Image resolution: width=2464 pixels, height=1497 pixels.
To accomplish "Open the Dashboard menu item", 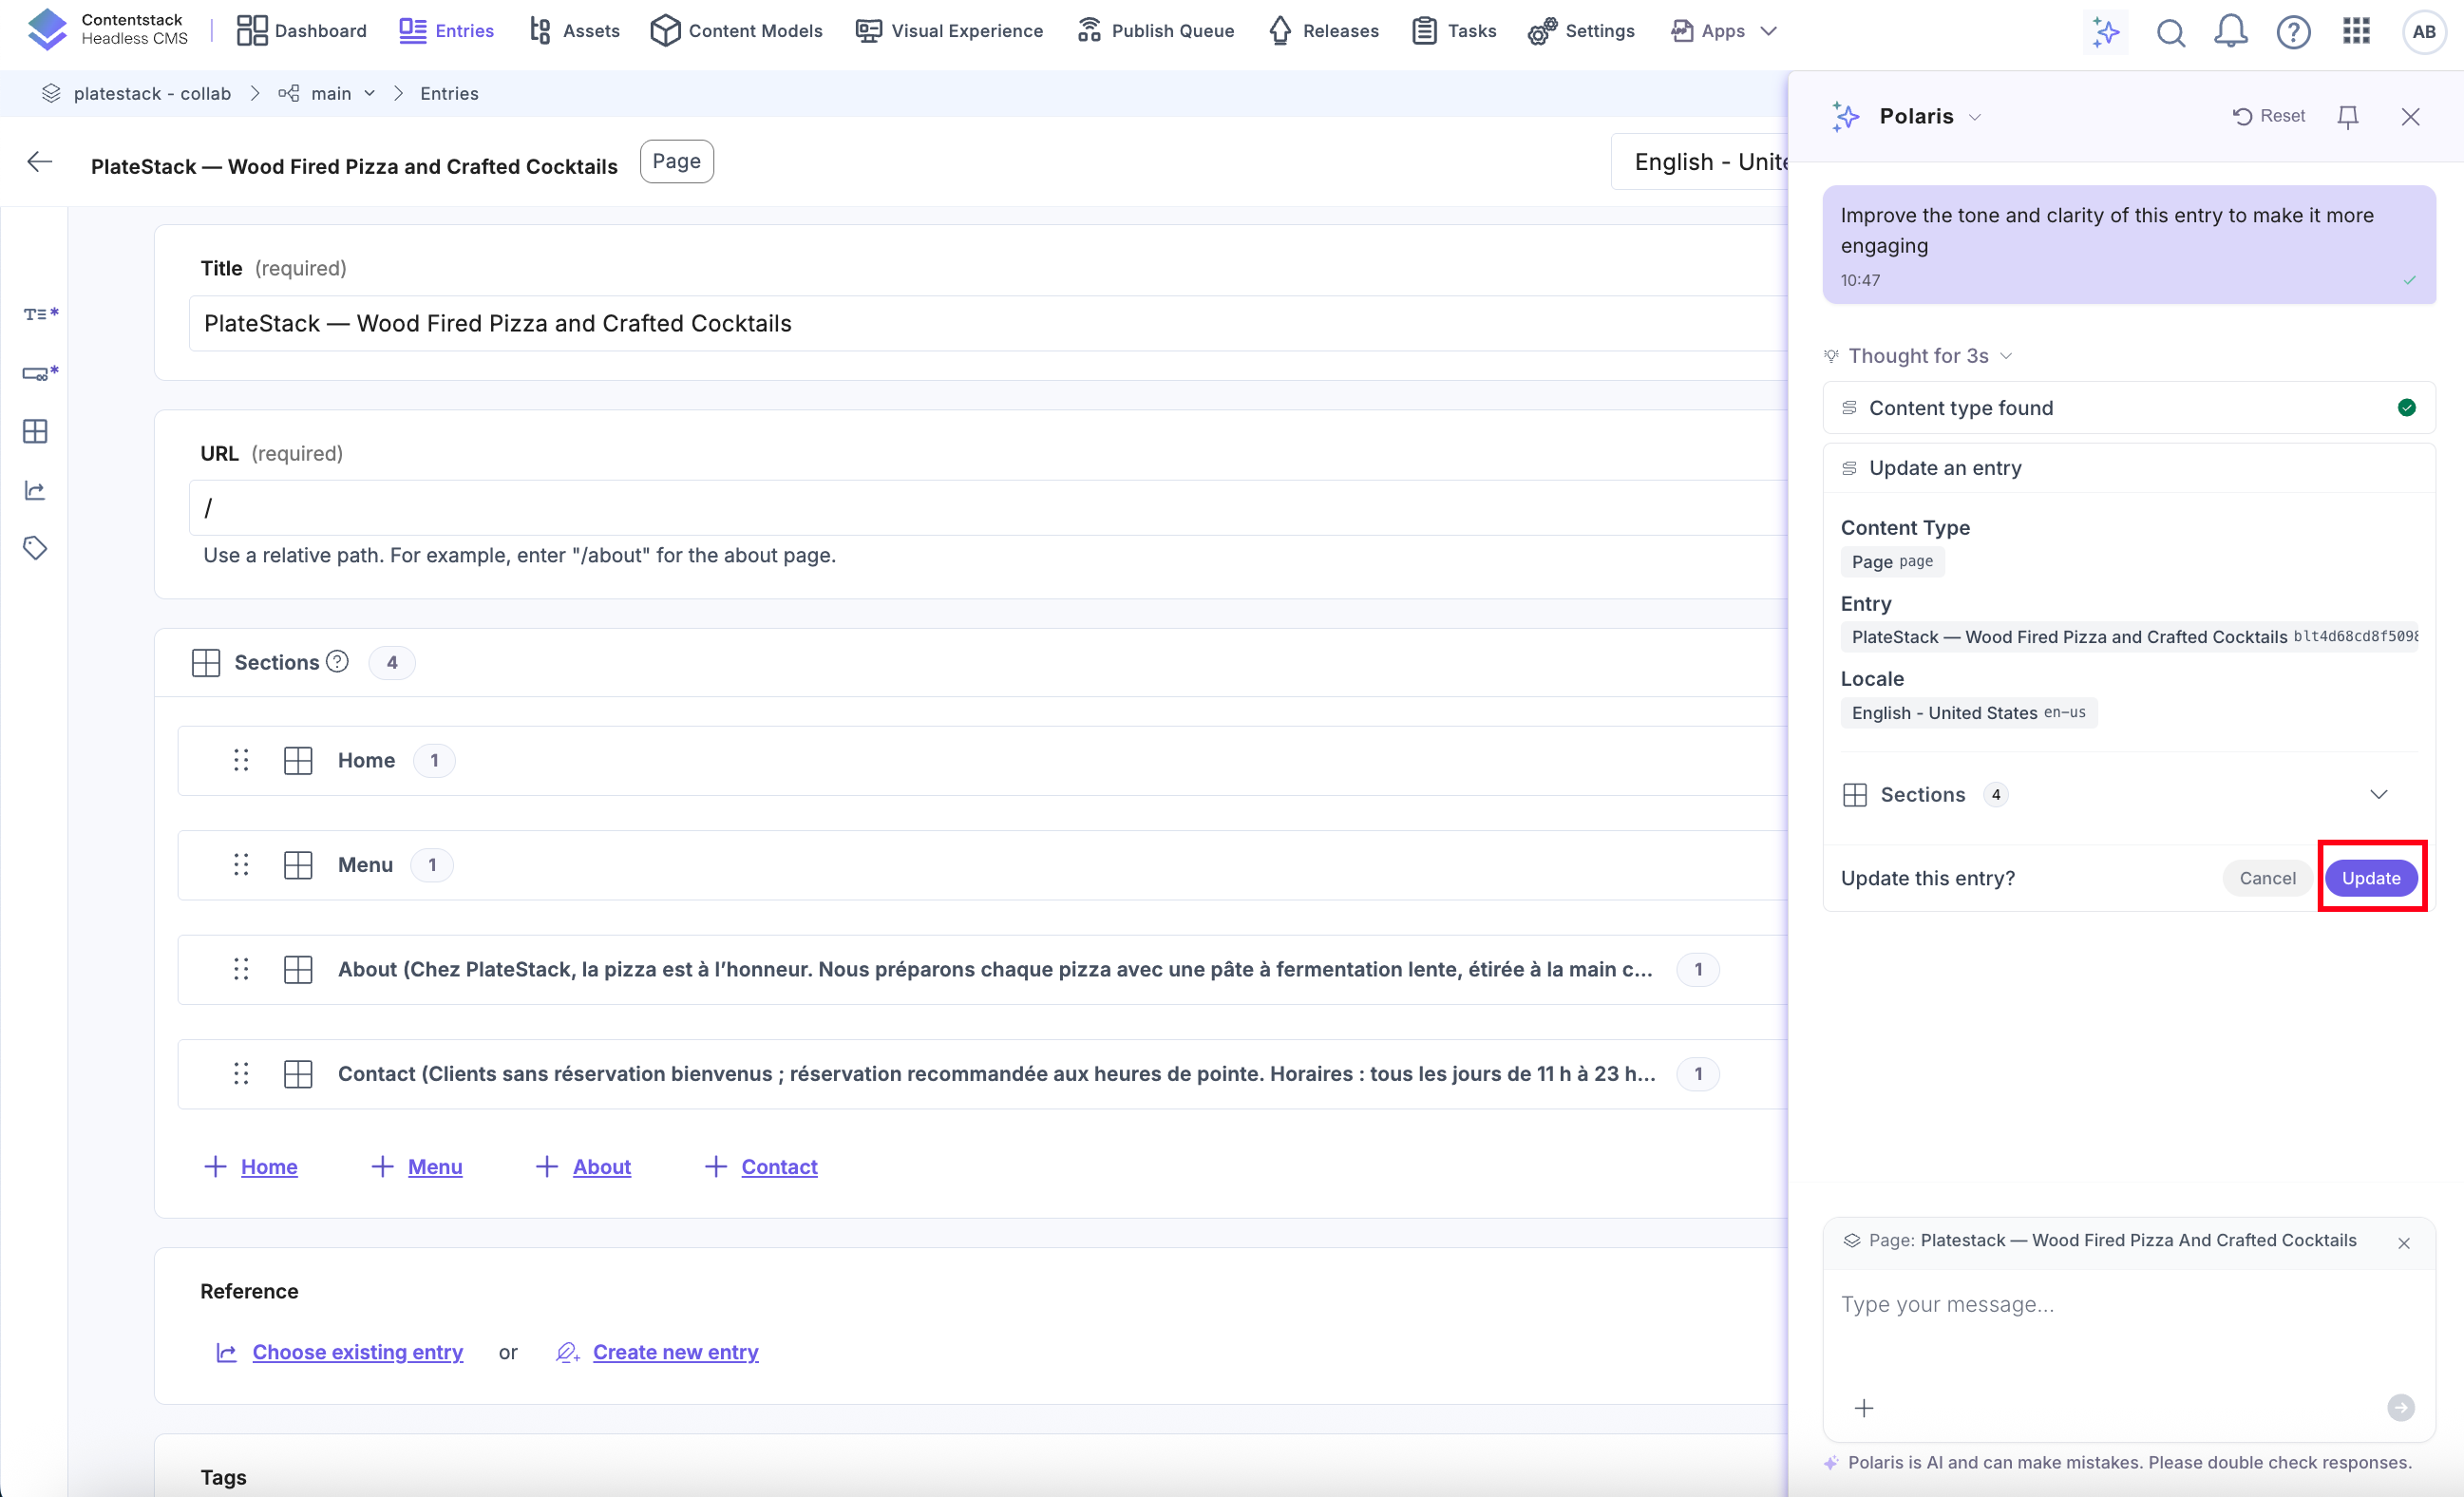I will tap(302, 31).
